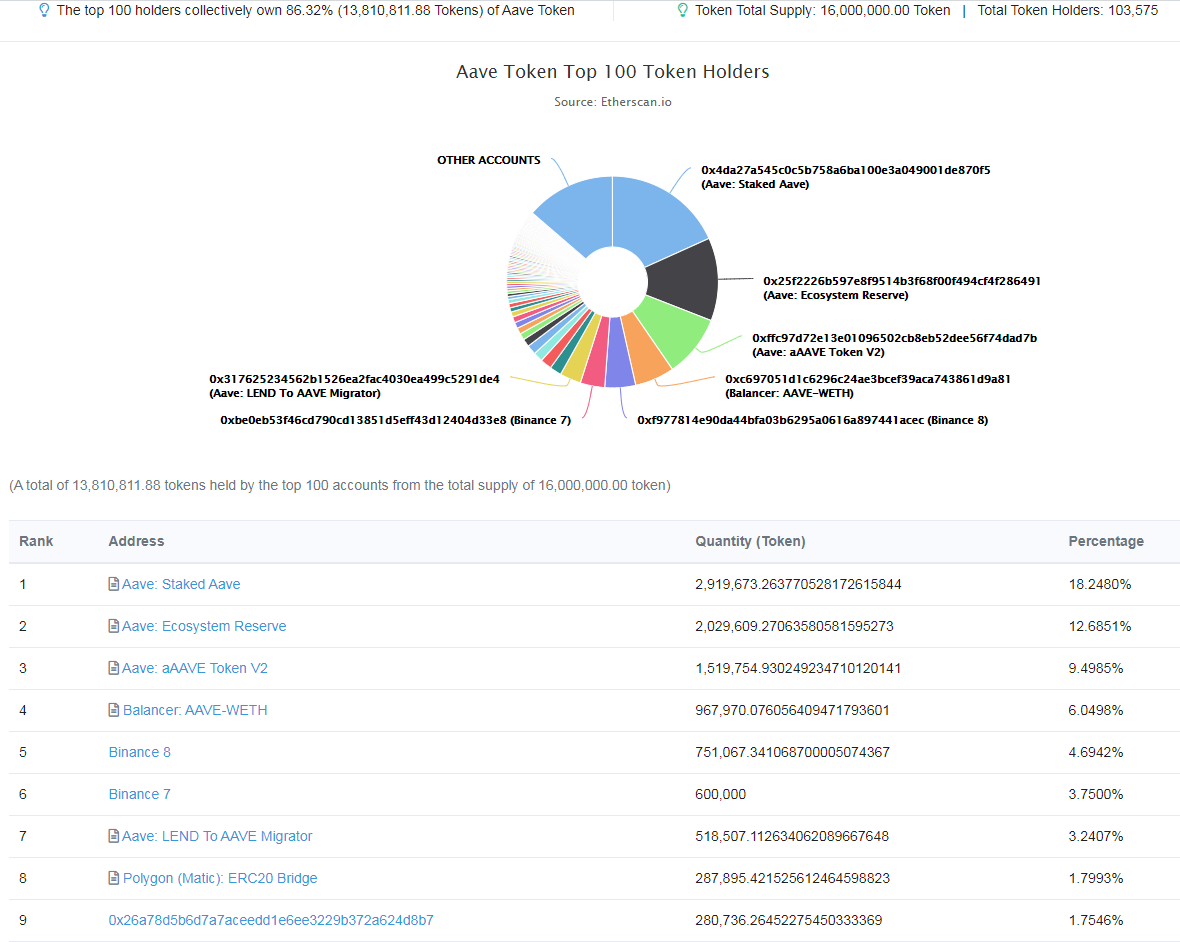This screenshot has height=942, width=1180.
Task: Click lightbulb icon beside top 100 holders text
Action: [44, 11]
